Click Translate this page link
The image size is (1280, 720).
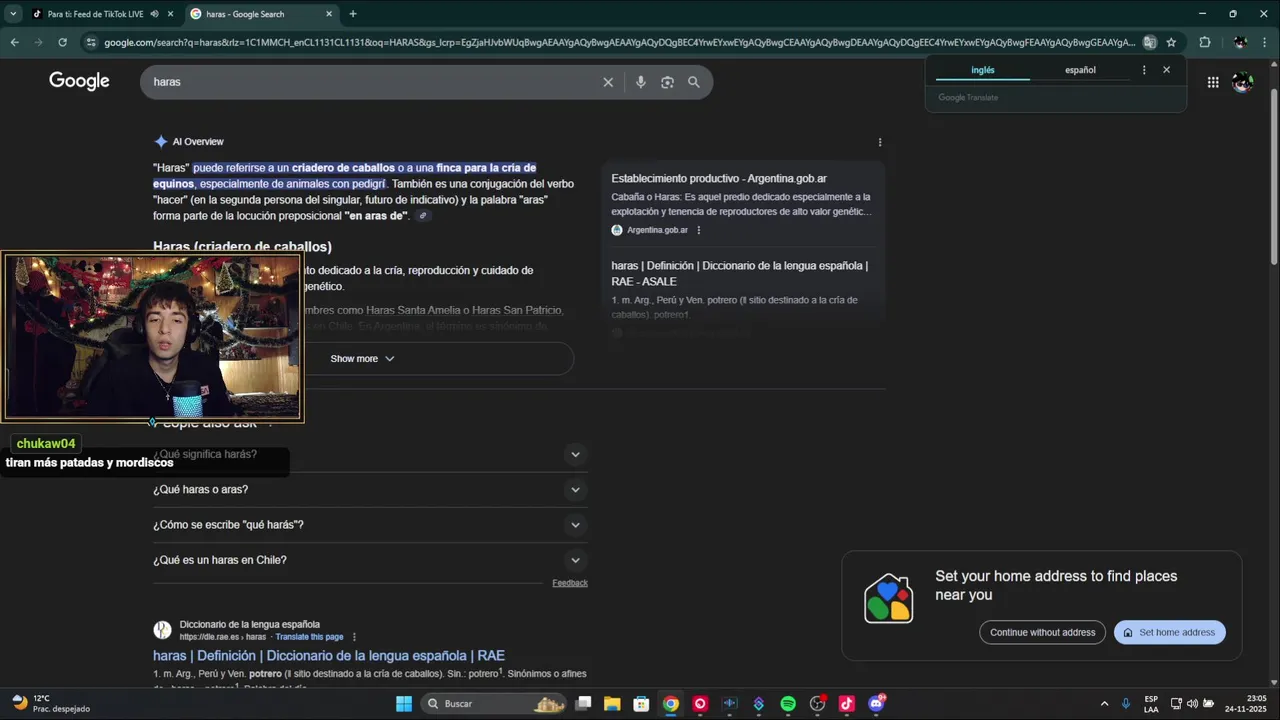click(x=309, y=637)
